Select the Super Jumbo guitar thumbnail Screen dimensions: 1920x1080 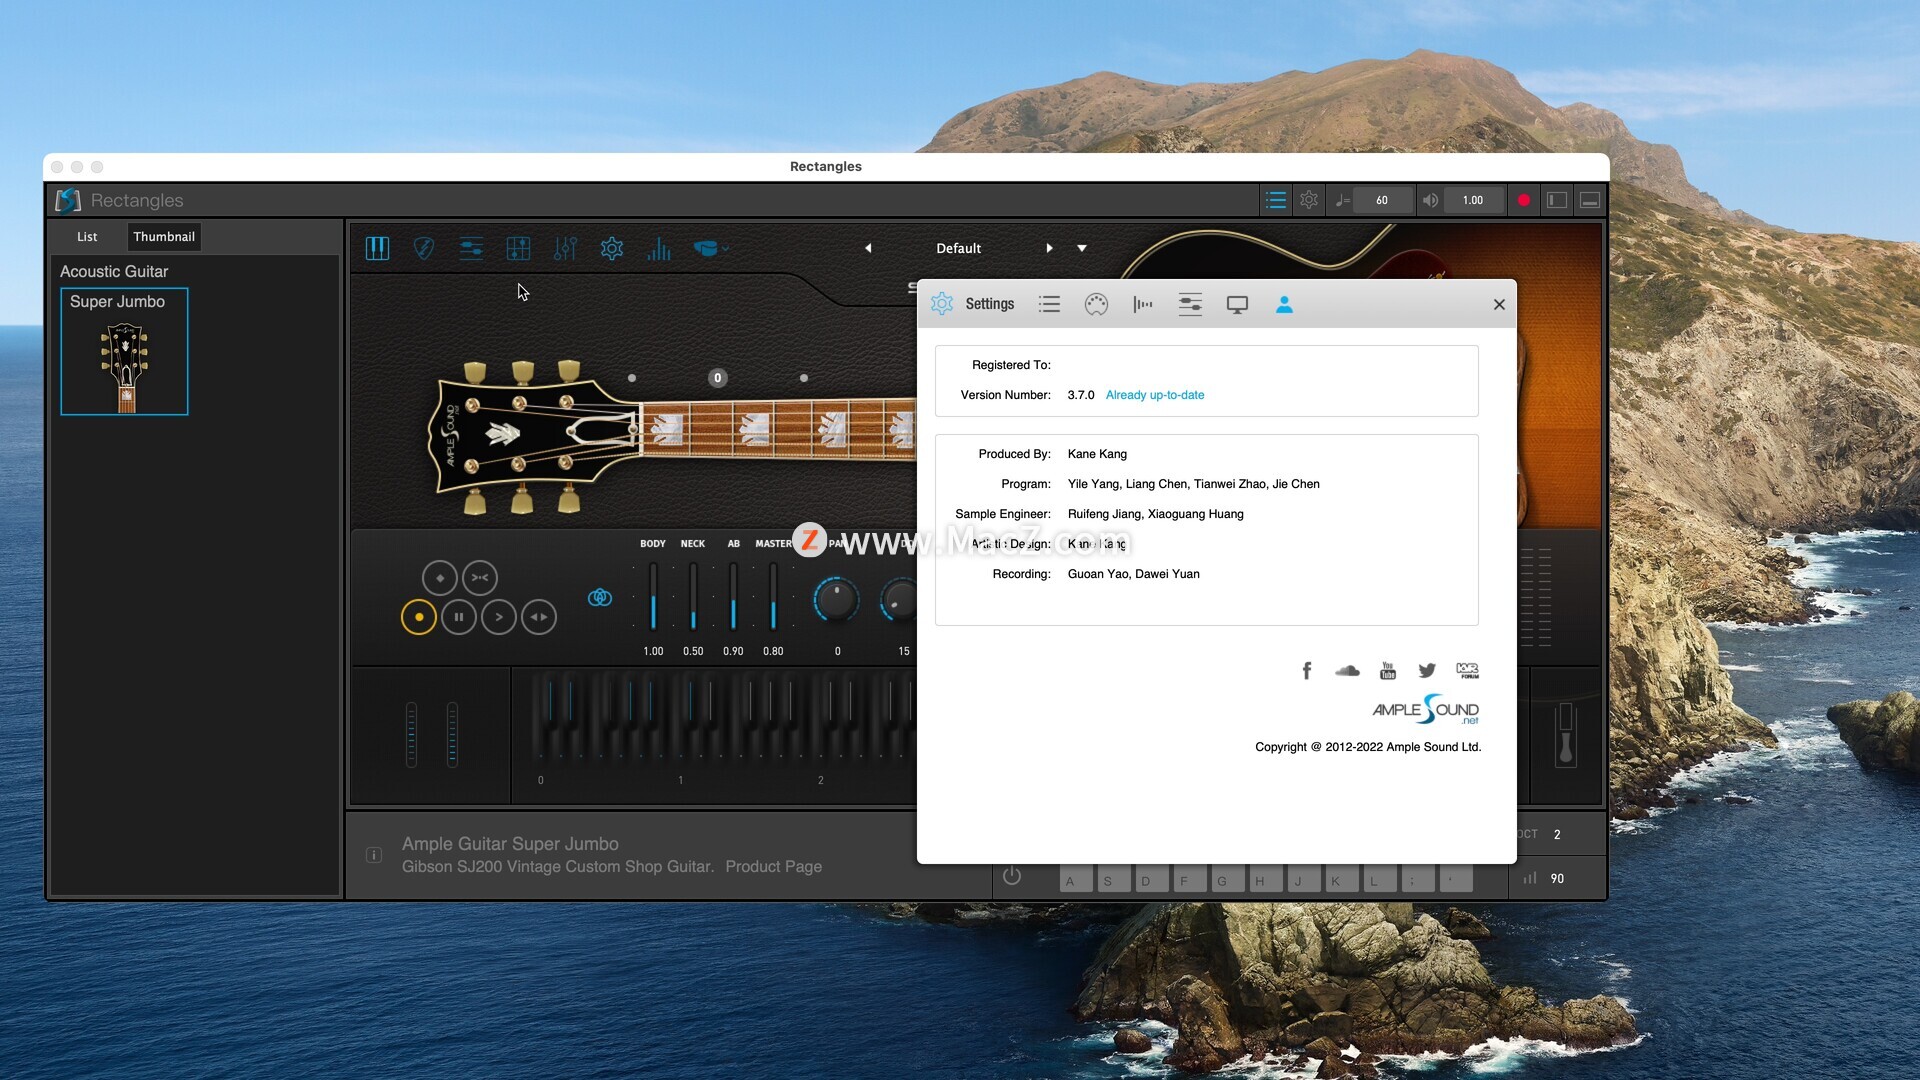[124, 351]
